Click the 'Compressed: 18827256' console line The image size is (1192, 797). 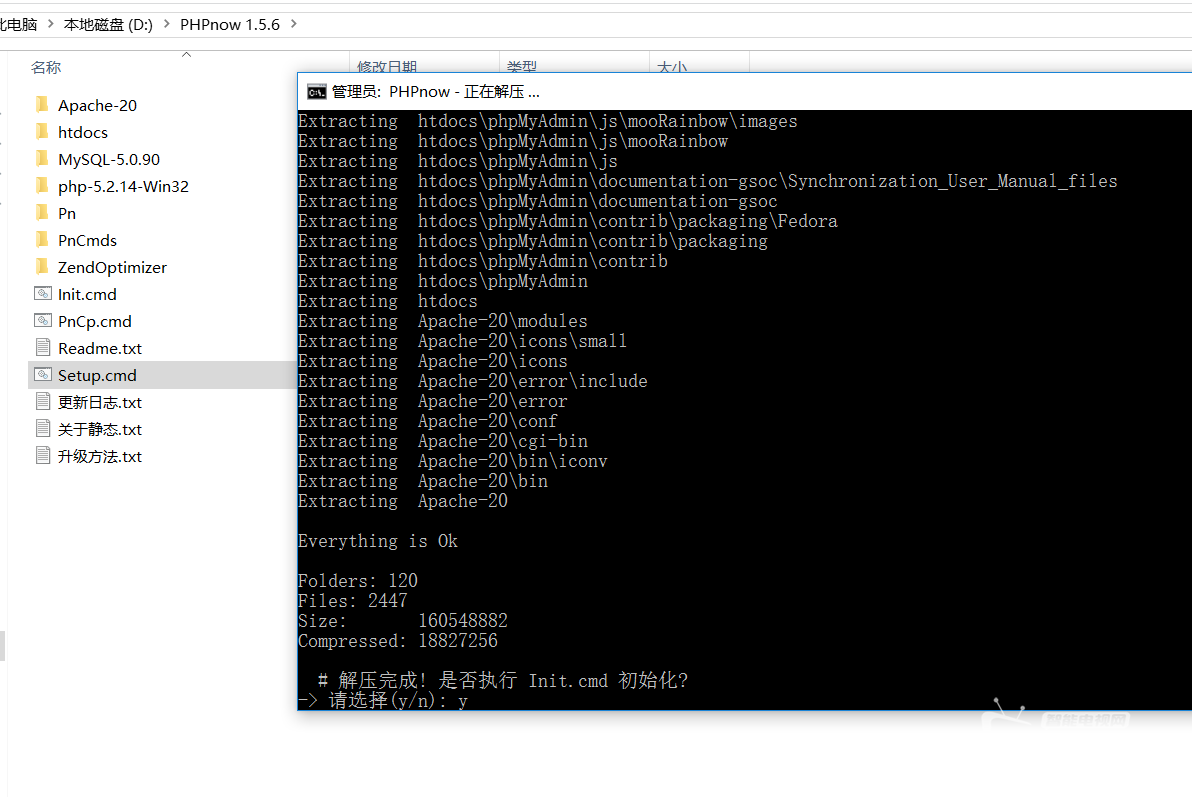point(398,641)
